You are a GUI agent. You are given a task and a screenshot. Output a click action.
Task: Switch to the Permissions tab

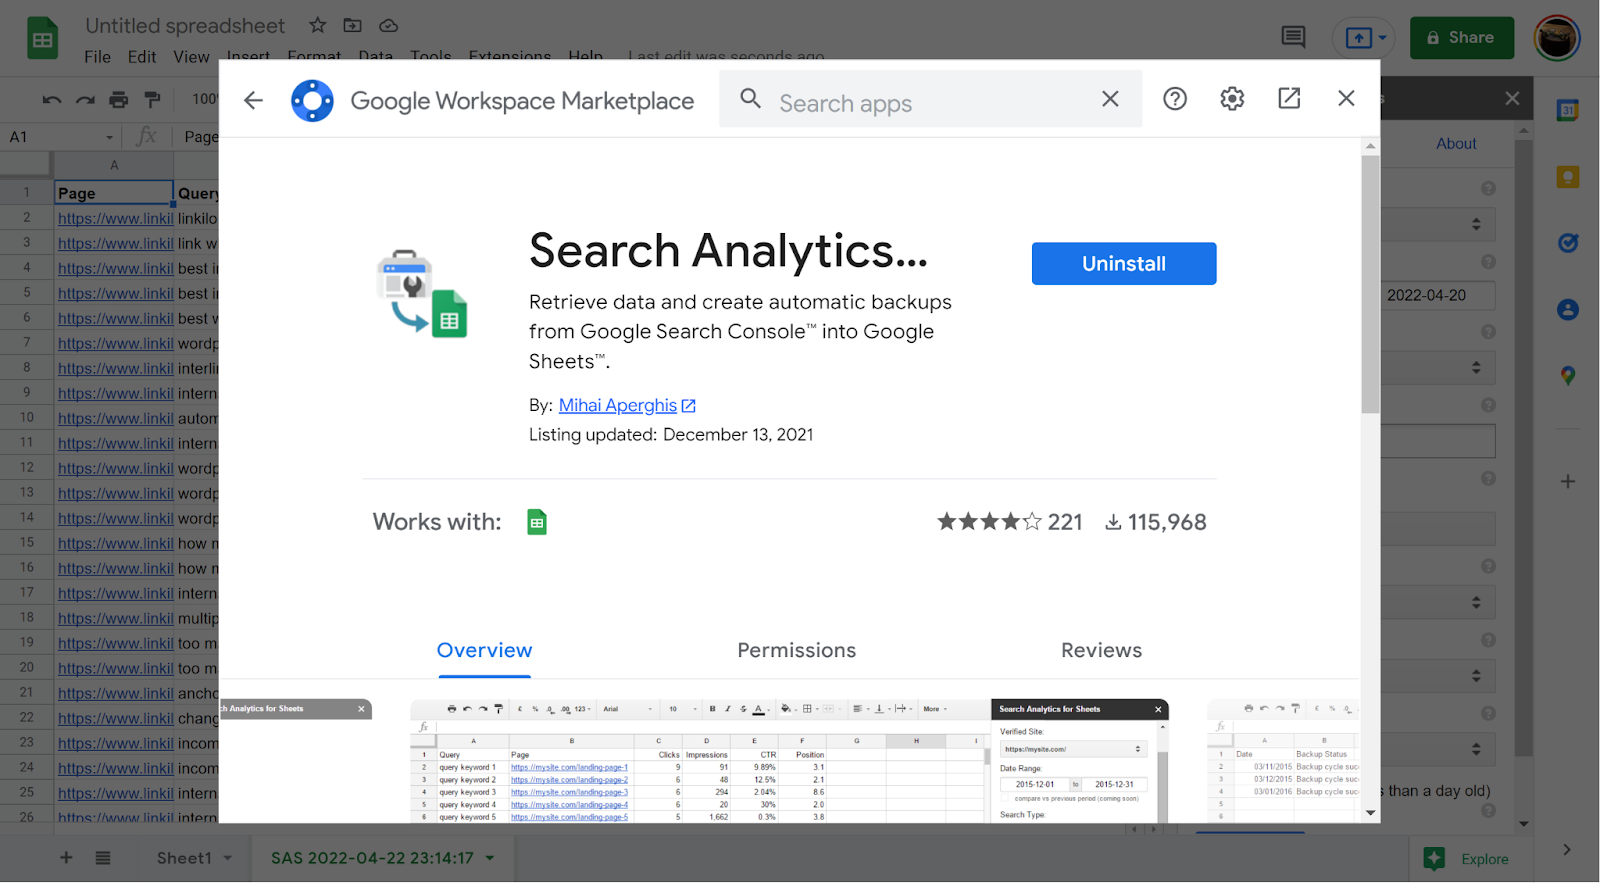coord(797,650)
